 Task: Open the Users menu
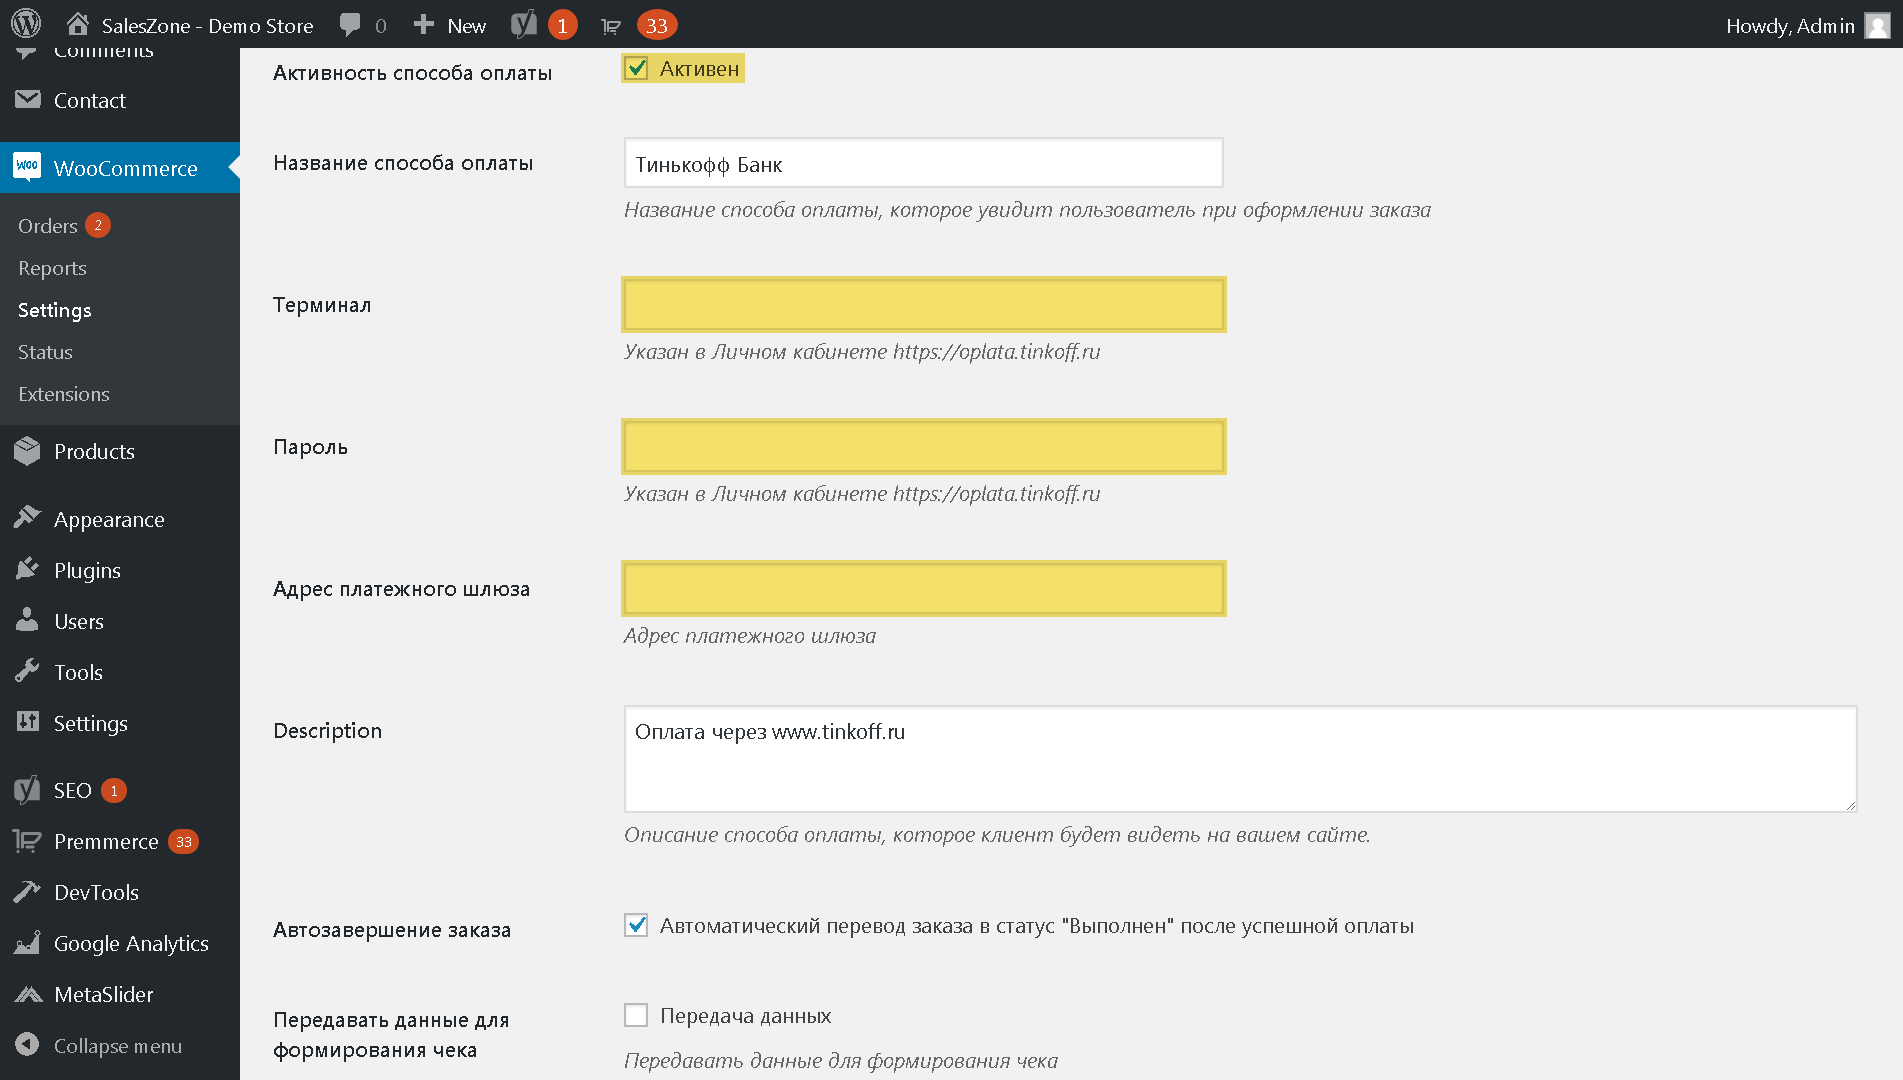click(x=79, y=621)
